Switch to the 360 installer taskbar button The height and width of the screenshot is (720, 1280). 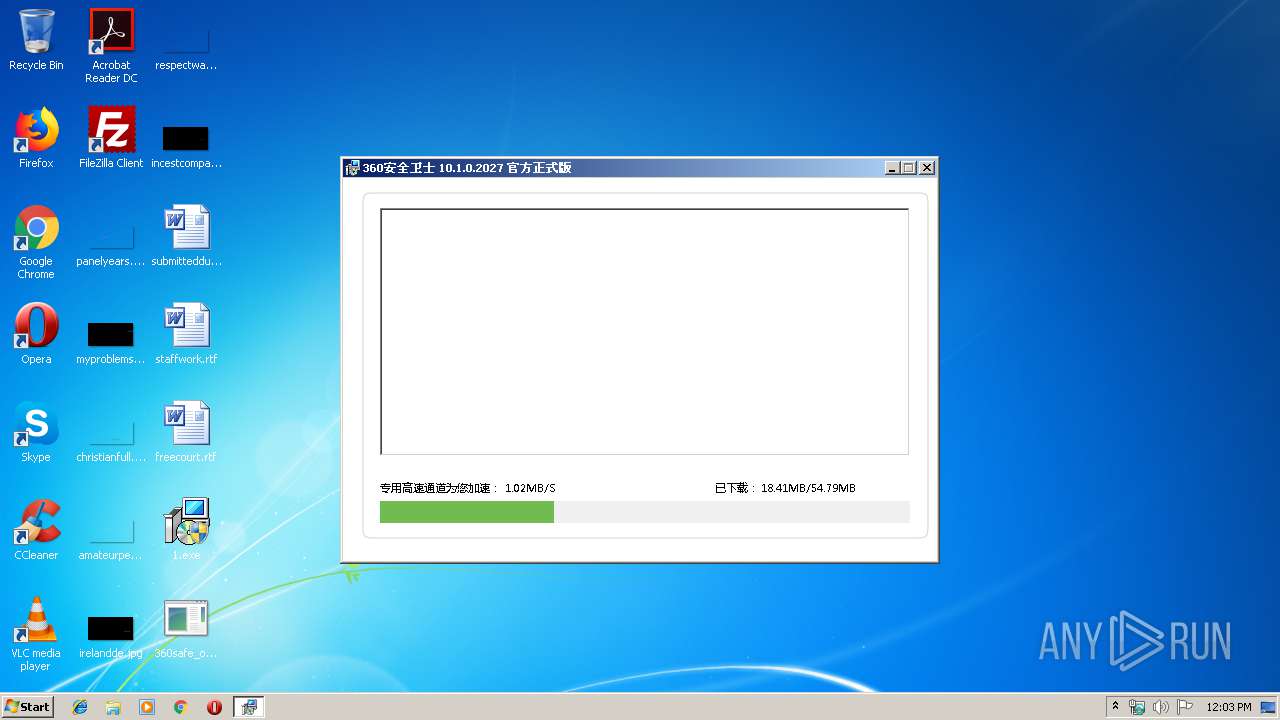point(248,707)
